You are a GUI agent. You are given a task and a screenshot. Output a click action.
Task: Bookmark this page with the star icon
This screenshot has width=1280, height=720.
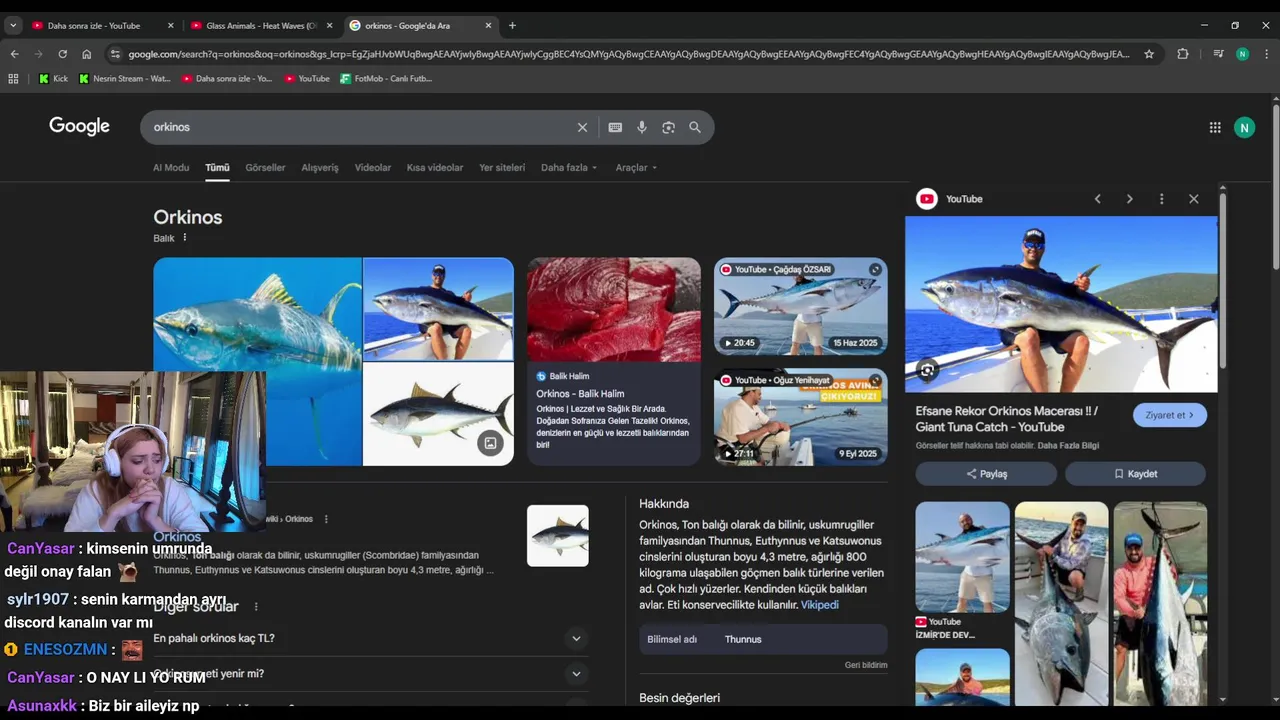pyautogui.click(x=1149, y=54)
